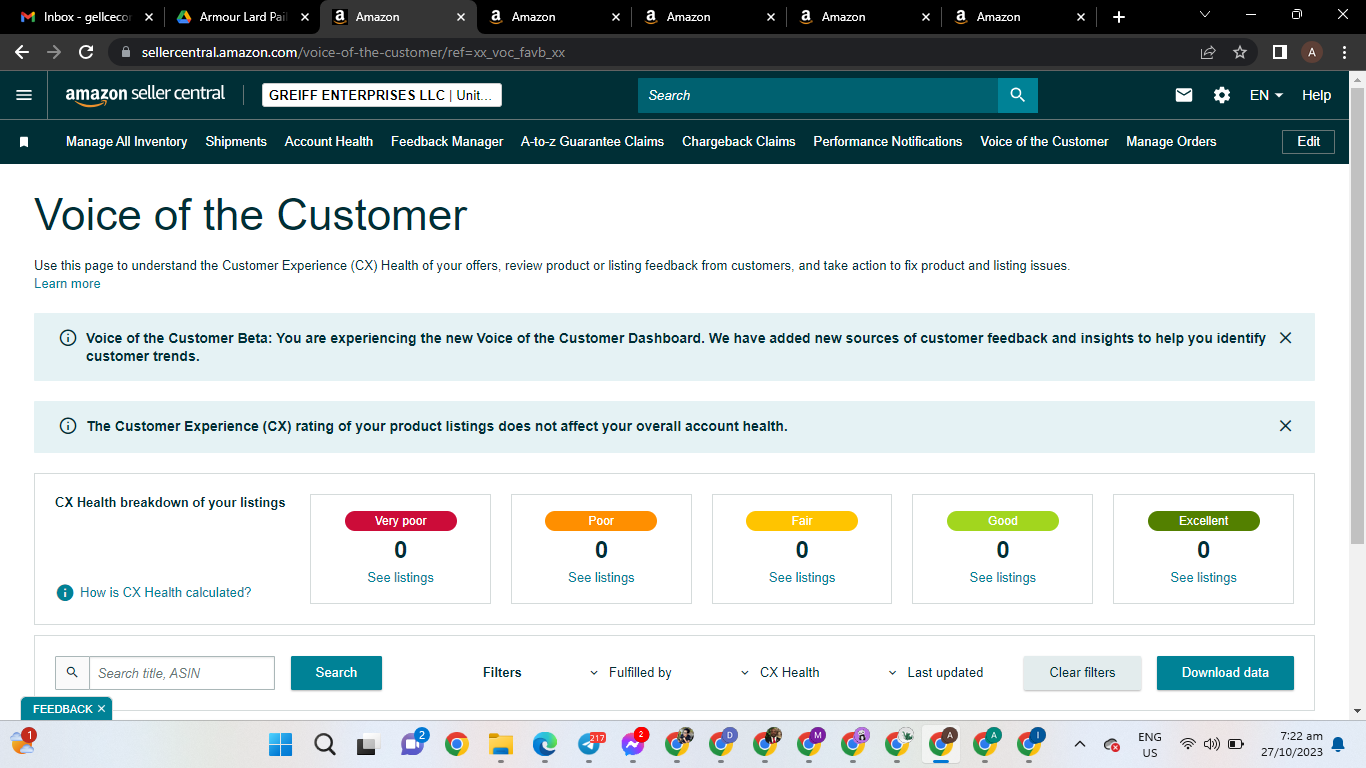Reload the page in Chrome
This screenshot has height=768, width=1366.
(x=86, y=52)
